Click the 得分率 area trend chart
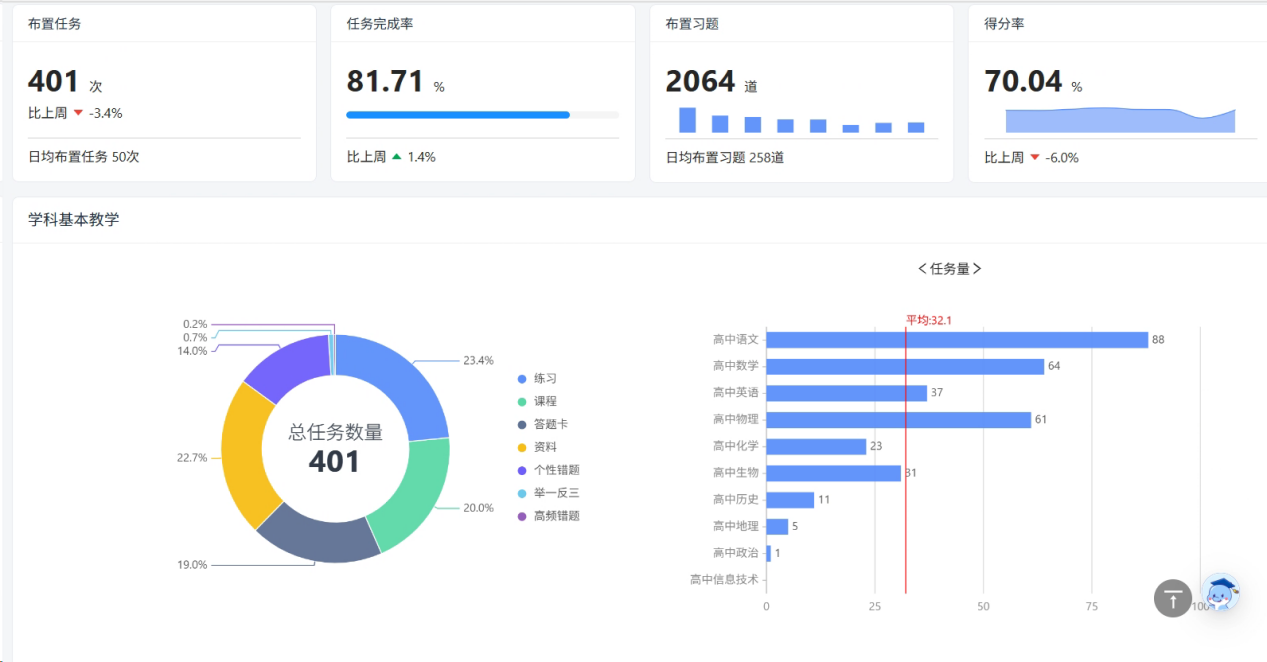The width and height of the screenshot is (1267, 662). 1120,120
